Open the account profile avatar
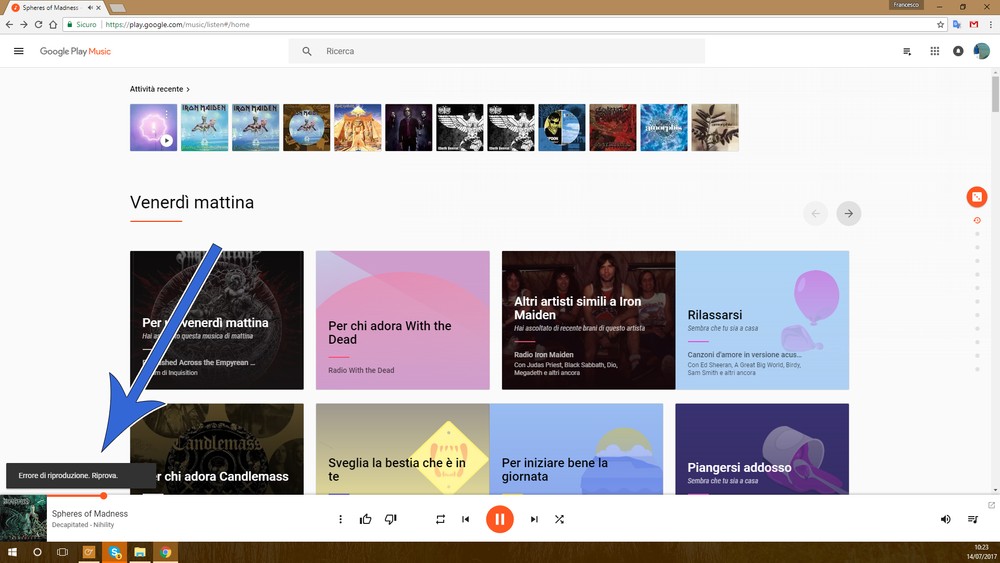Viewport: 1000px width, 563px height. coord(981,50)
